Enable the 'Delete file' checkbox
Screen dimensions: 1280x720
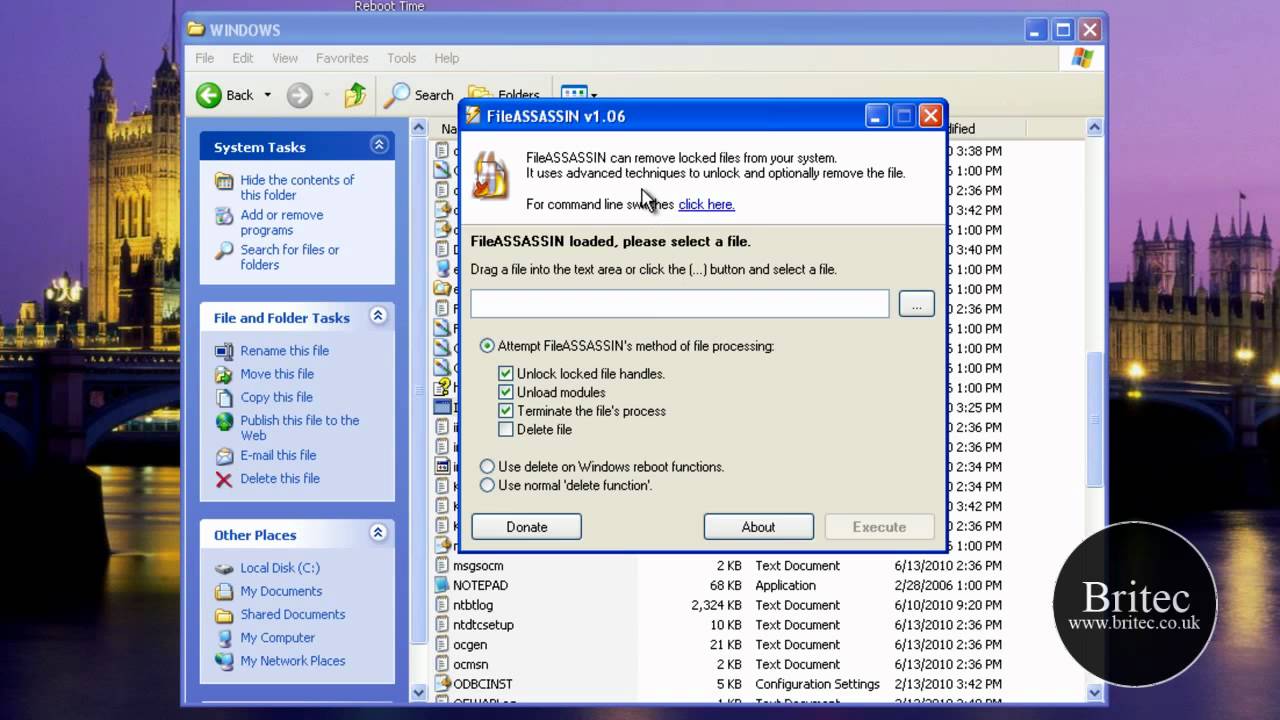pyautogui.click(x=506, y=429)
